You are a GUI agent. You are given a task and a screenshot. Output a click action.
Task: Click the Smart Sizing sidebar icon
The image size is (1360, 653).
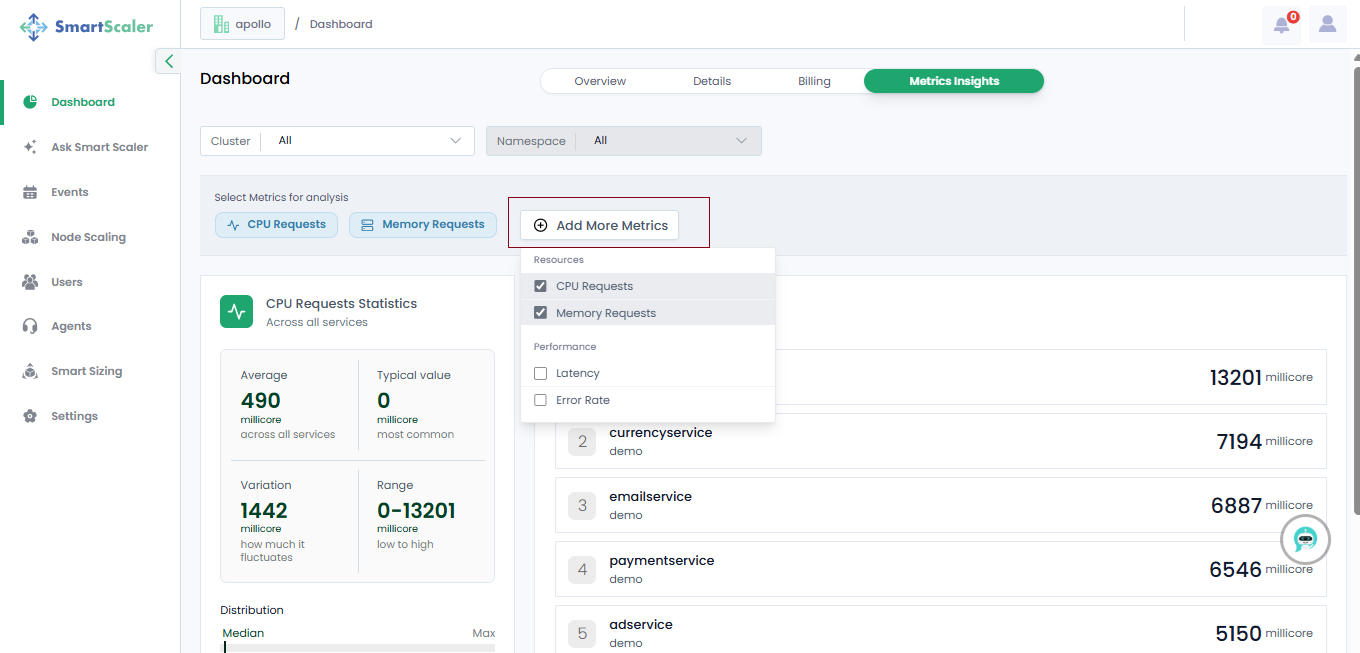pyautogui.click(x=30, y=371)
